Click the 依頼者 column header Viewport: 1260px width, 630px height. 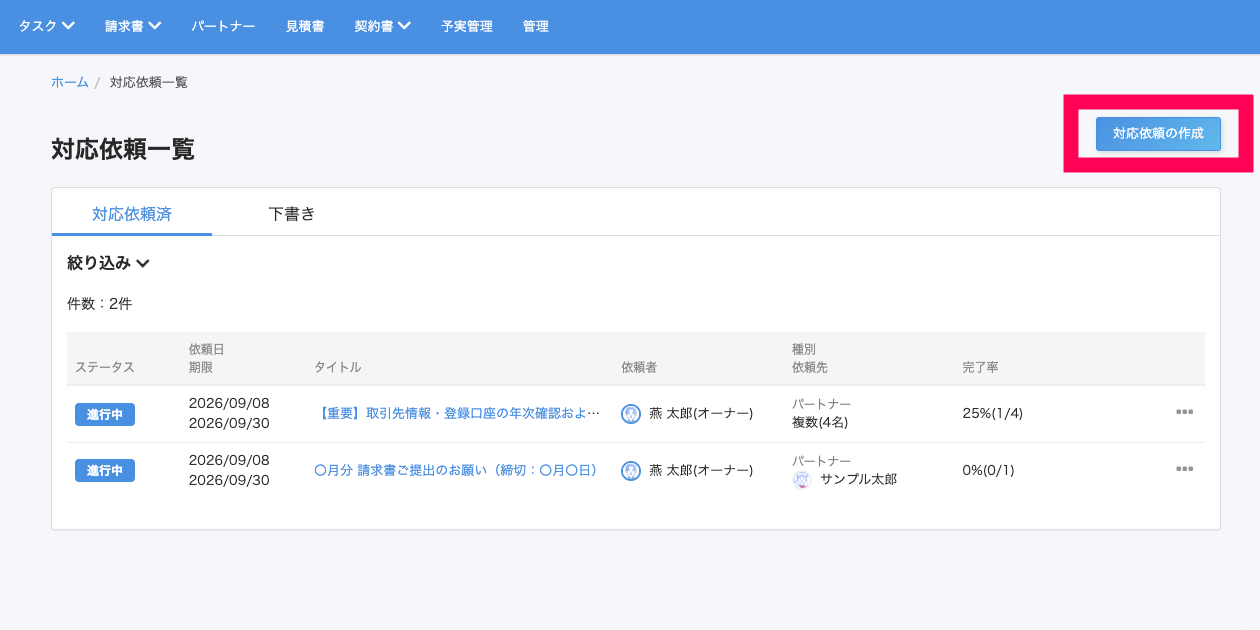click(638, 368)
